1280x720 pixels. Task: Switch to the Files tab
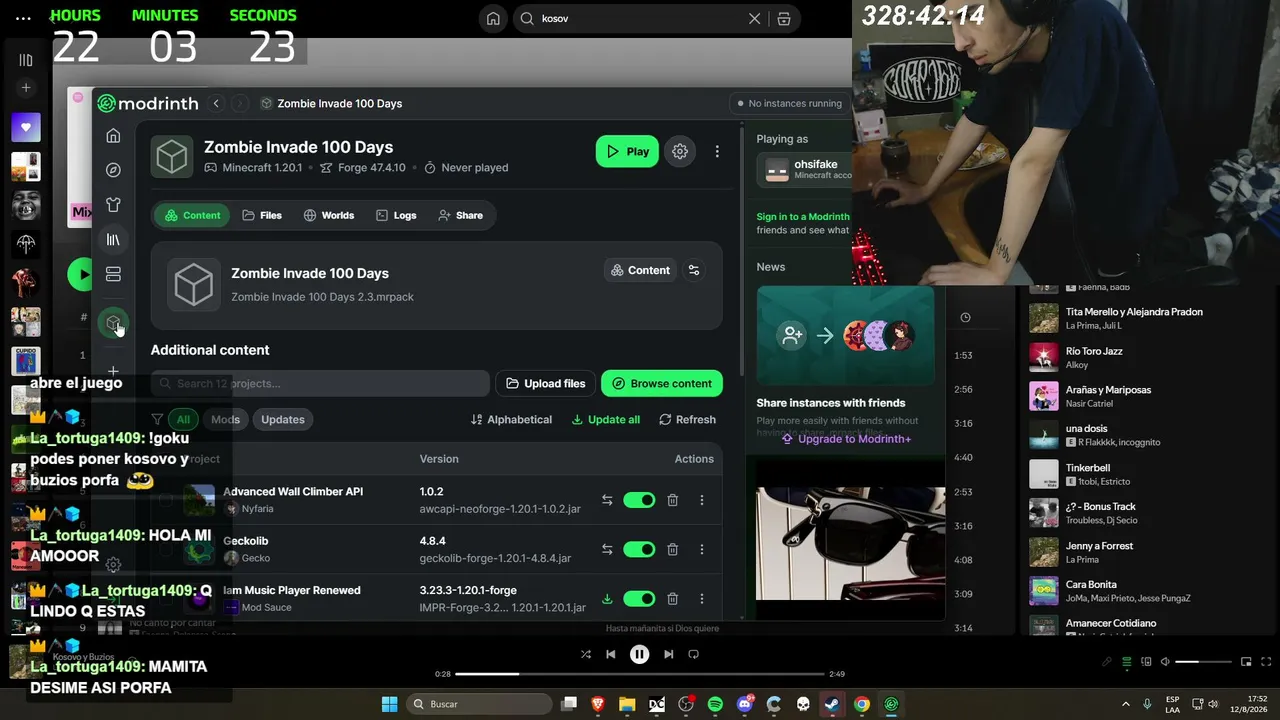pos(262,215)
